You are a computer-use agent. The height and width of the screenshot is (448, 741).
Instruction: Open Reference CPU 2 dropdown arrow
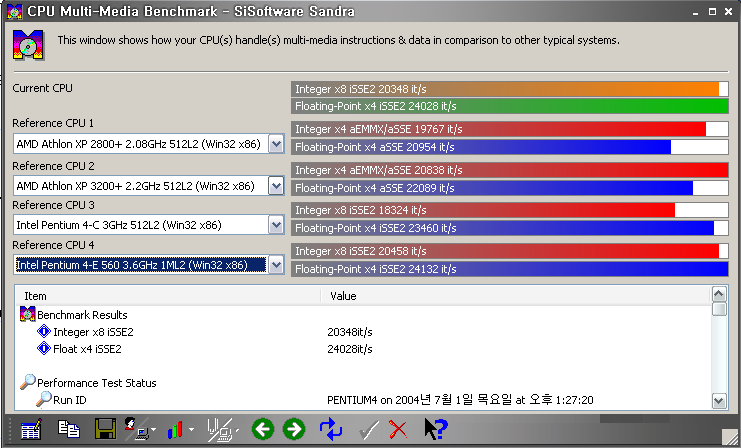(276, 186)
